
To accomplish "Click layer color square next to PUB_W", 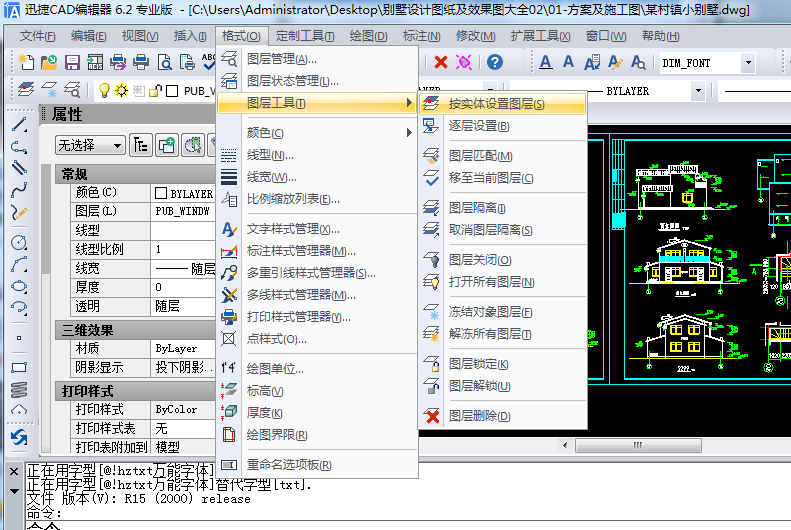I will coord(173,91).
